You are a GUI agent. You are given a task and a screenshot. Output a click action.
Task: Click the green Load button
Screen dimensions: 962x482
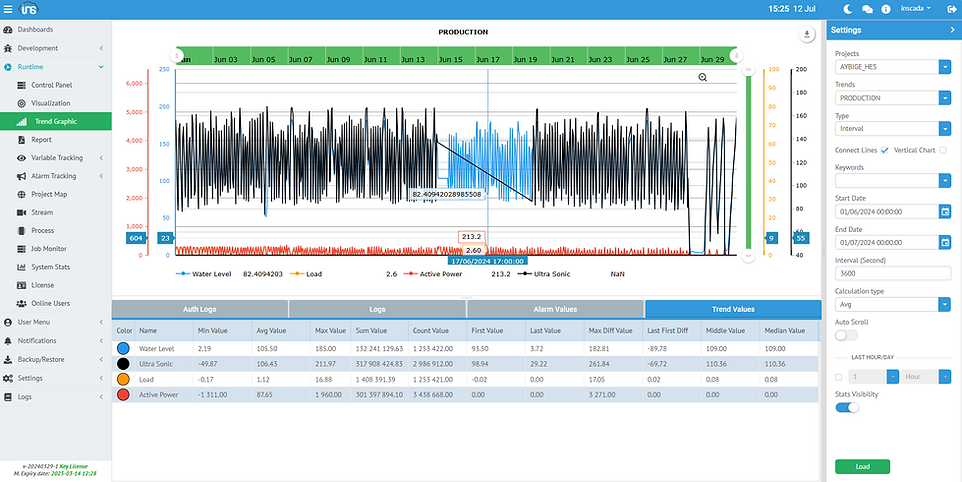tap(862, 466)
